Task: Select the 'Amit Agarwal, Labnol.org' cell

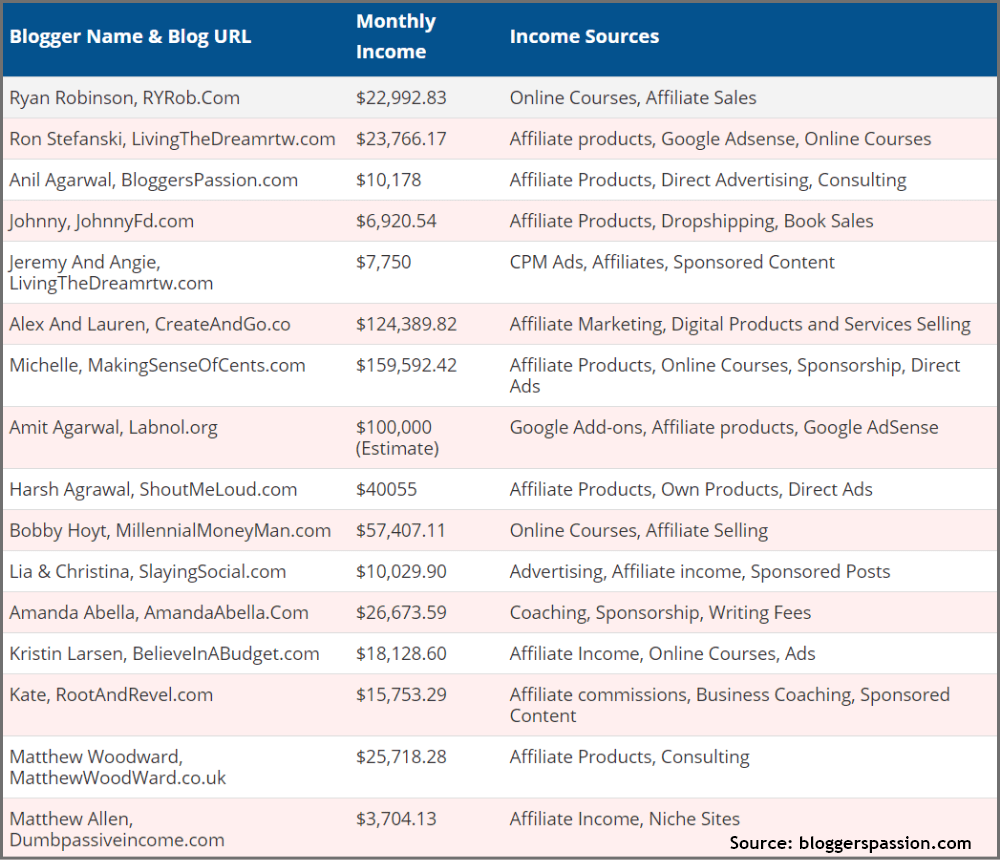Action: coord(114,427)
